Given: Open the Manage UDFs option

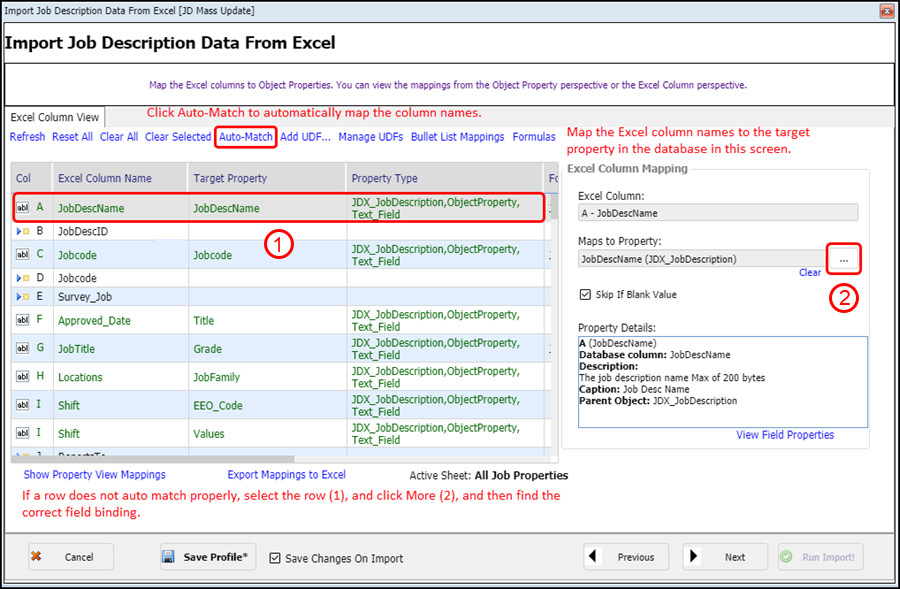Looking at the screenshot, I should point(370,137).
